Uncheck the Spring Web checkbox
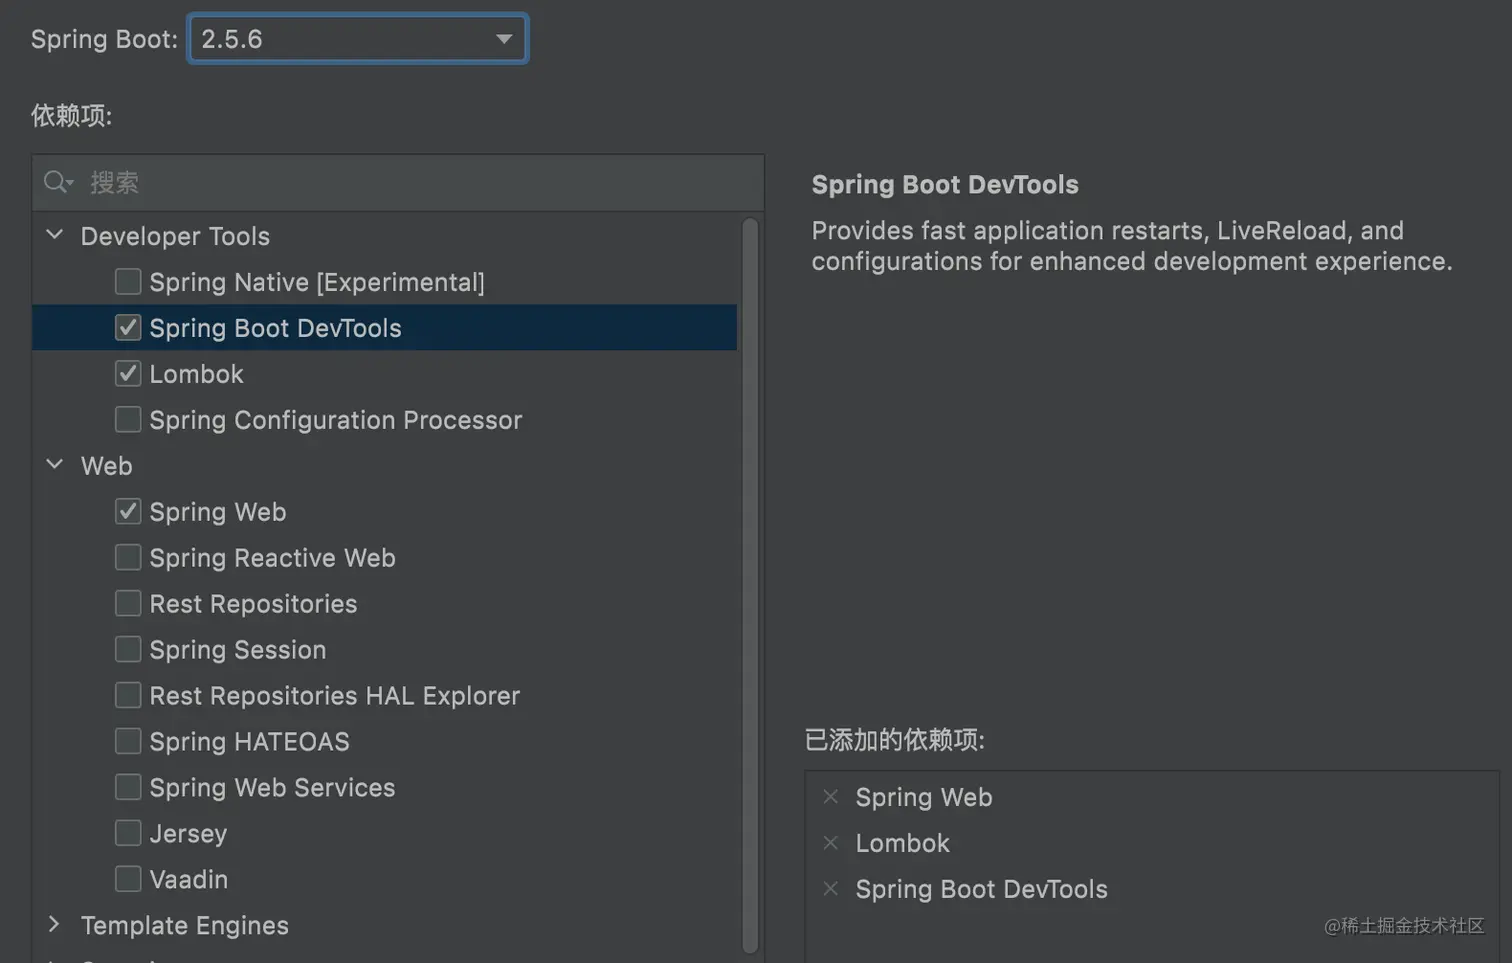 [128, 512]
